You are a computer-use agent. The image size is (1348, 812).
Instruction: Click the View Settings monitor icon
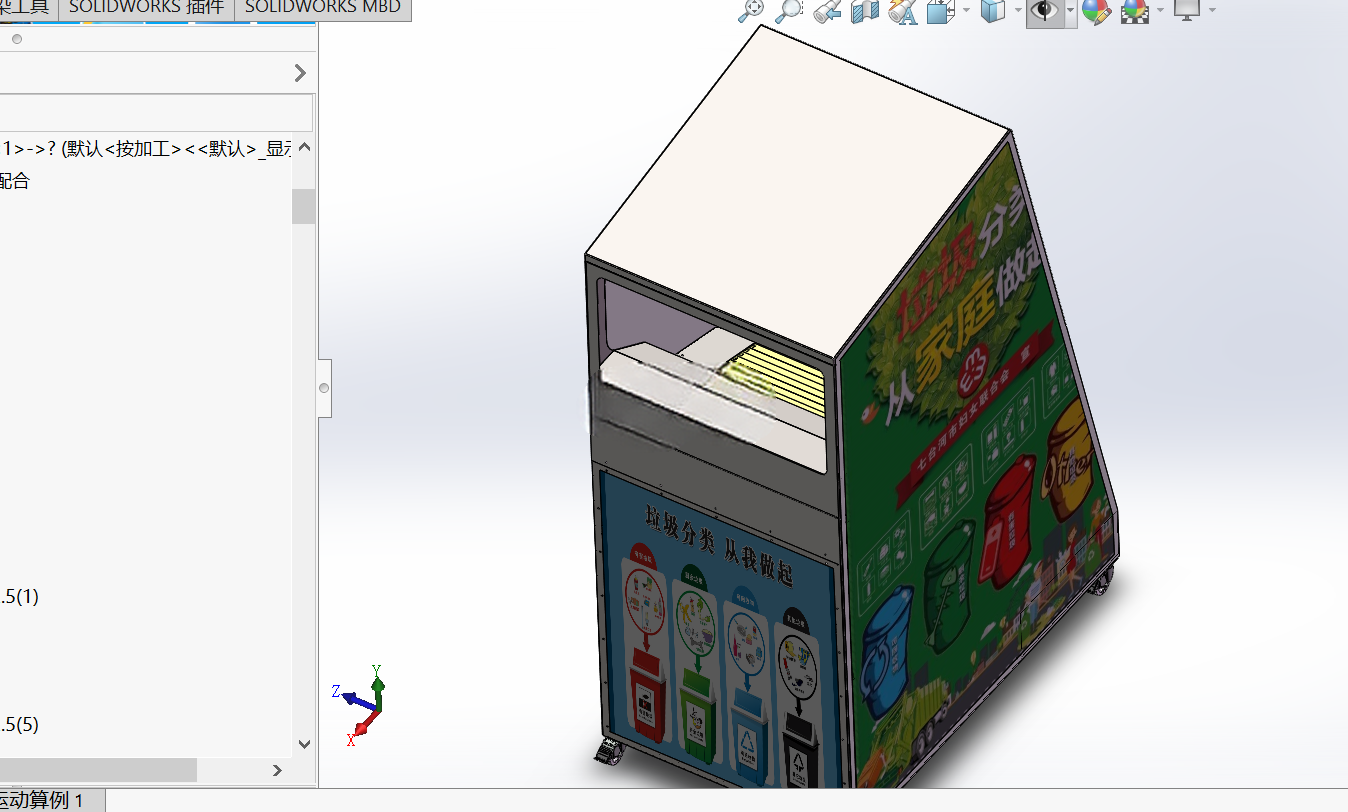tap(1186, 11)
